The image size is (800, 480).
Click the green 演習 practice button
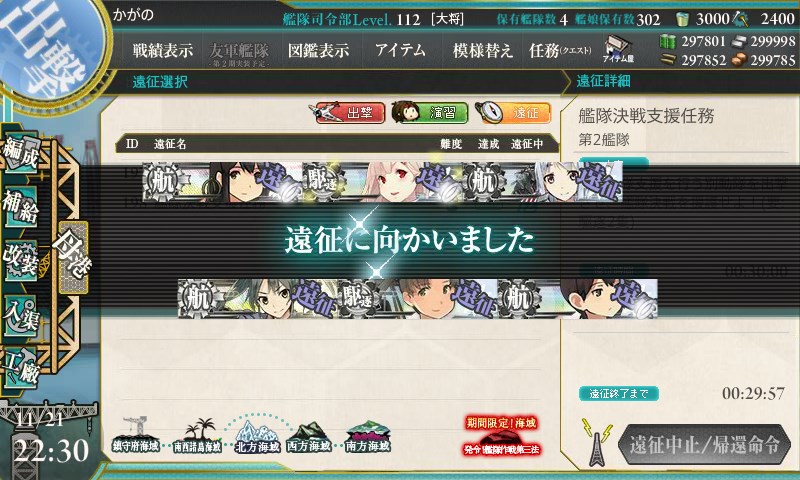430,113
